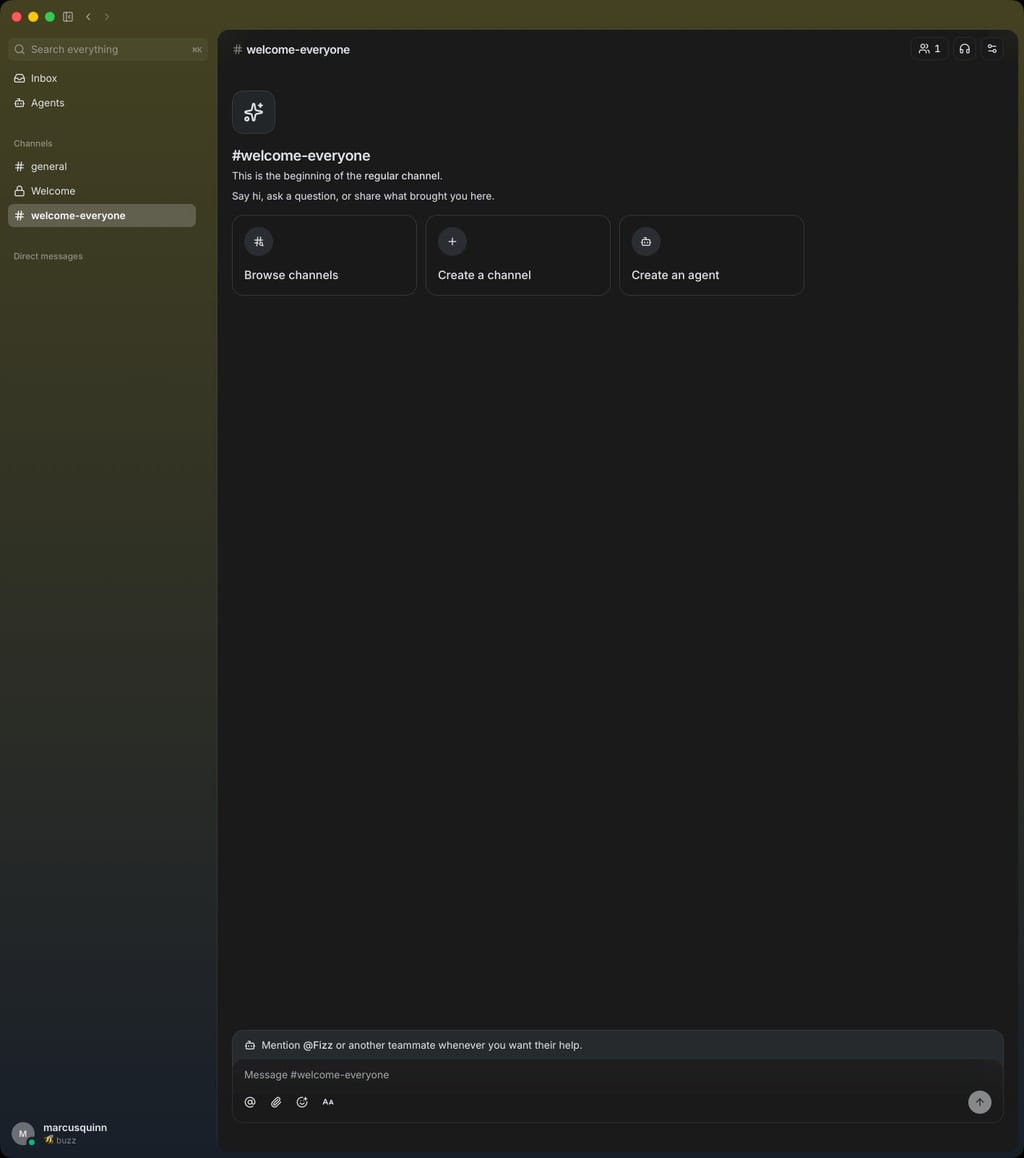This screenshot has height=1158, width=1024.
Task: Toggle text formatting with the Aa icon
Action: click(x=328, y=1102)
